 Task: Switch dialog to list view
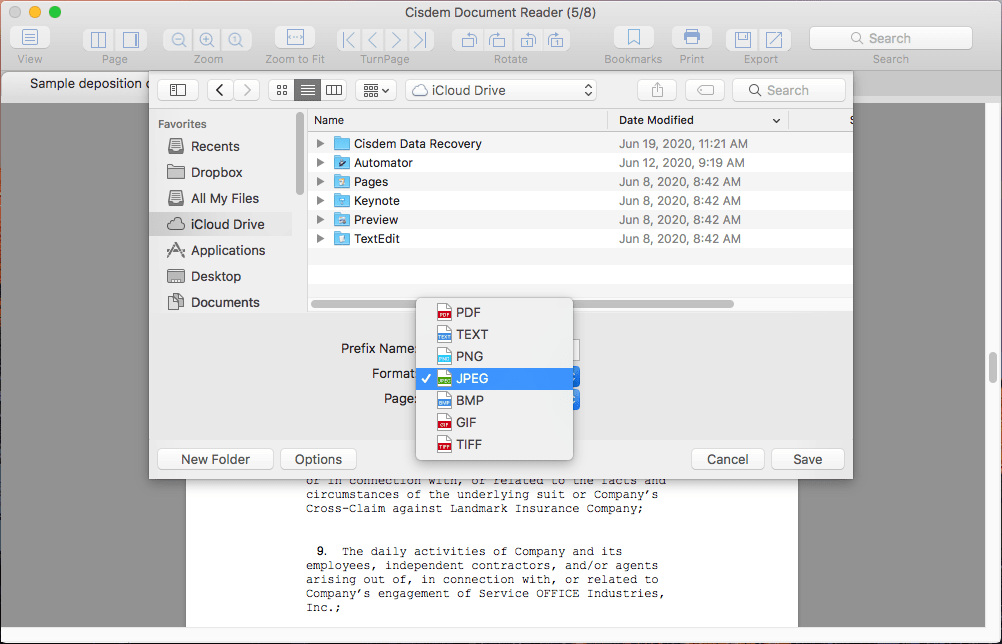click(x=307, y=90)
